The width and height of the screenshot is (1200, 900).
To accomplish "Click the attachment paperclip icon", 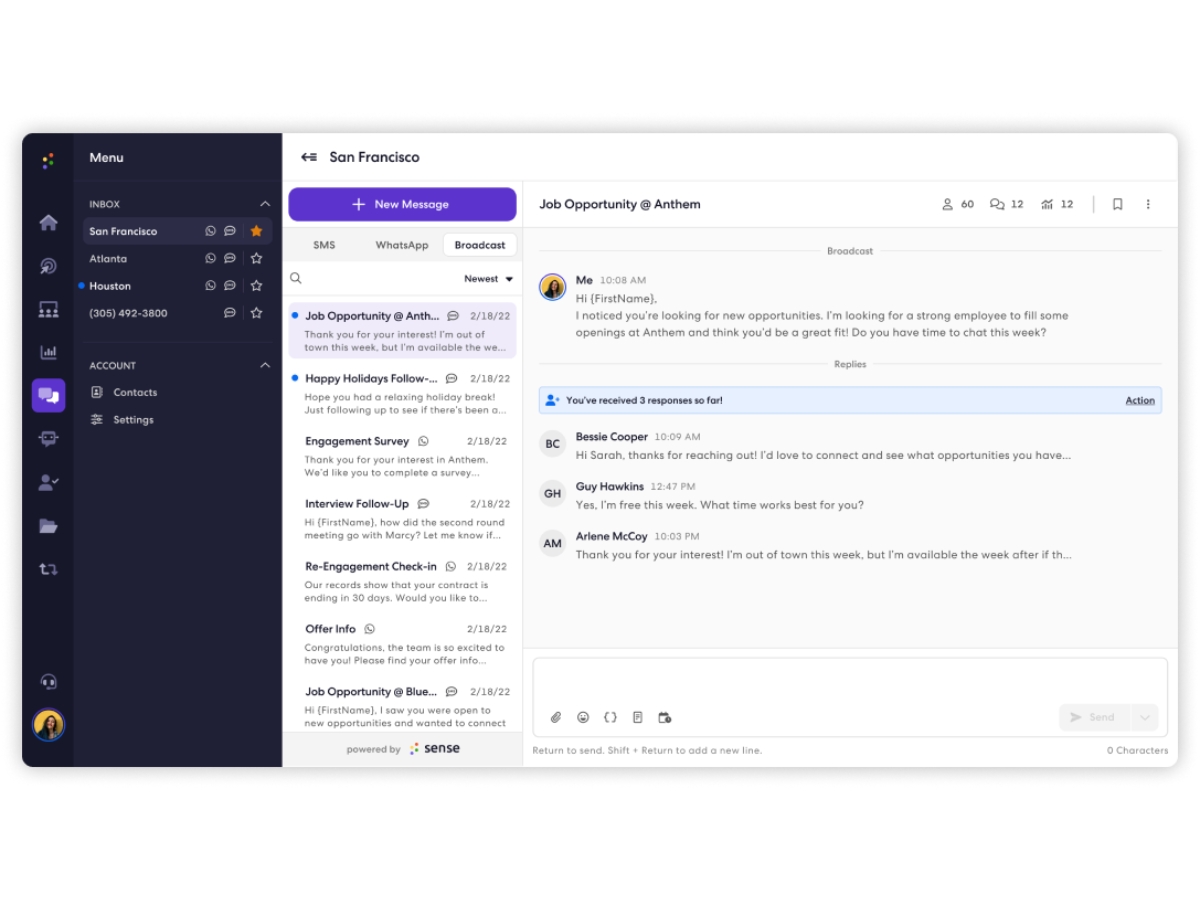I will tap(556, 717).
